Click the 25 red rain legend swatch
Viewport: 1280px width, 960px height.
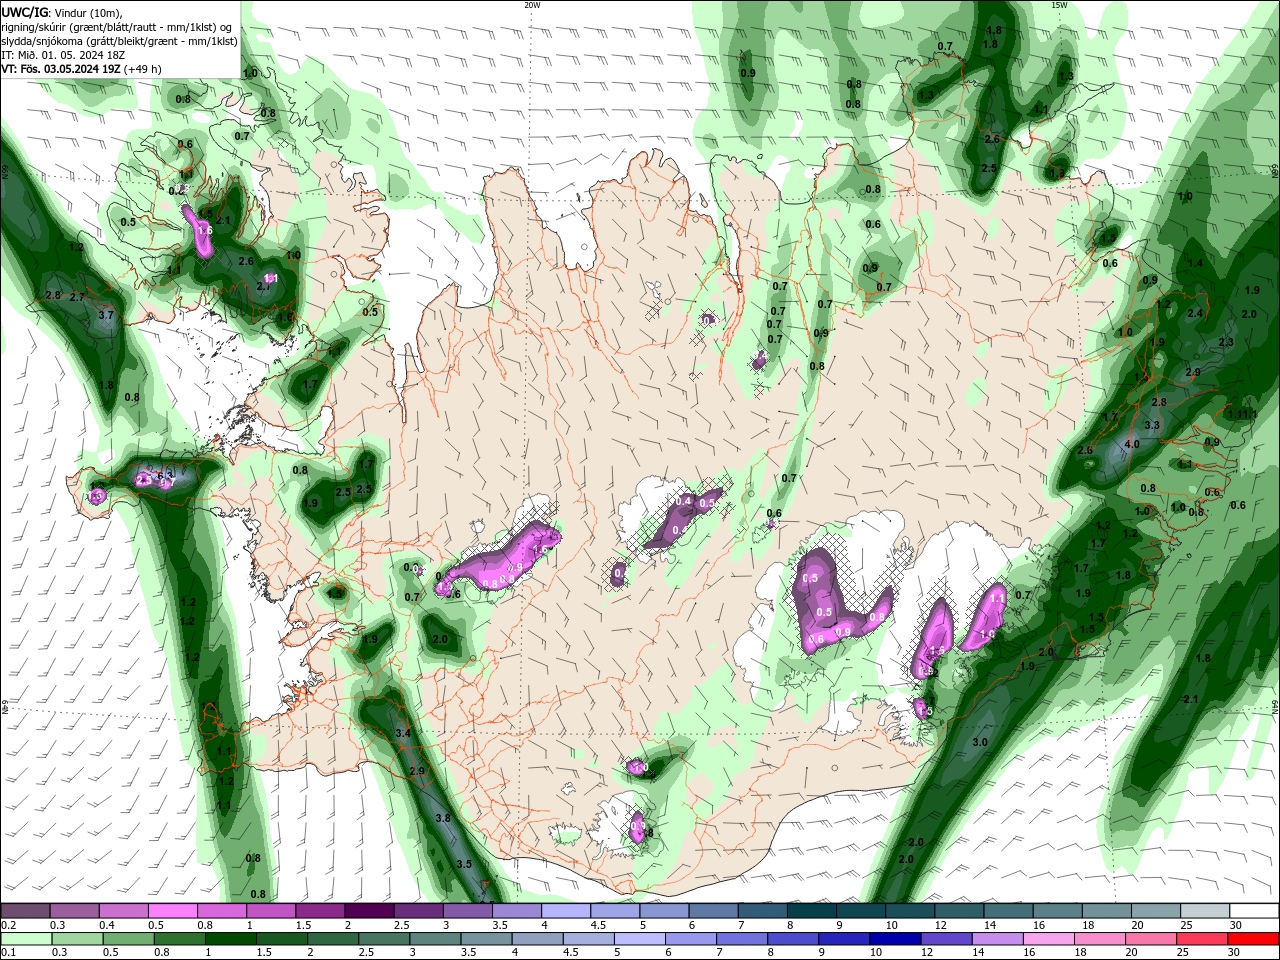coord(1202,939)
